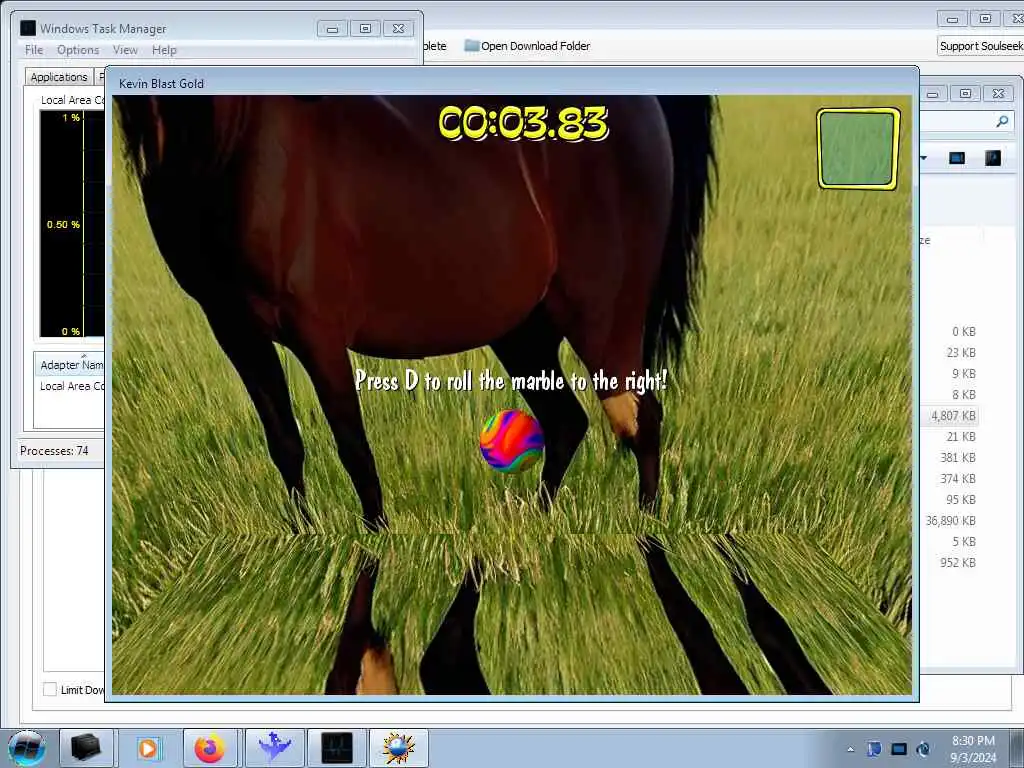
Task: Launch the media player taskbar icon
Action: point(148,748)
